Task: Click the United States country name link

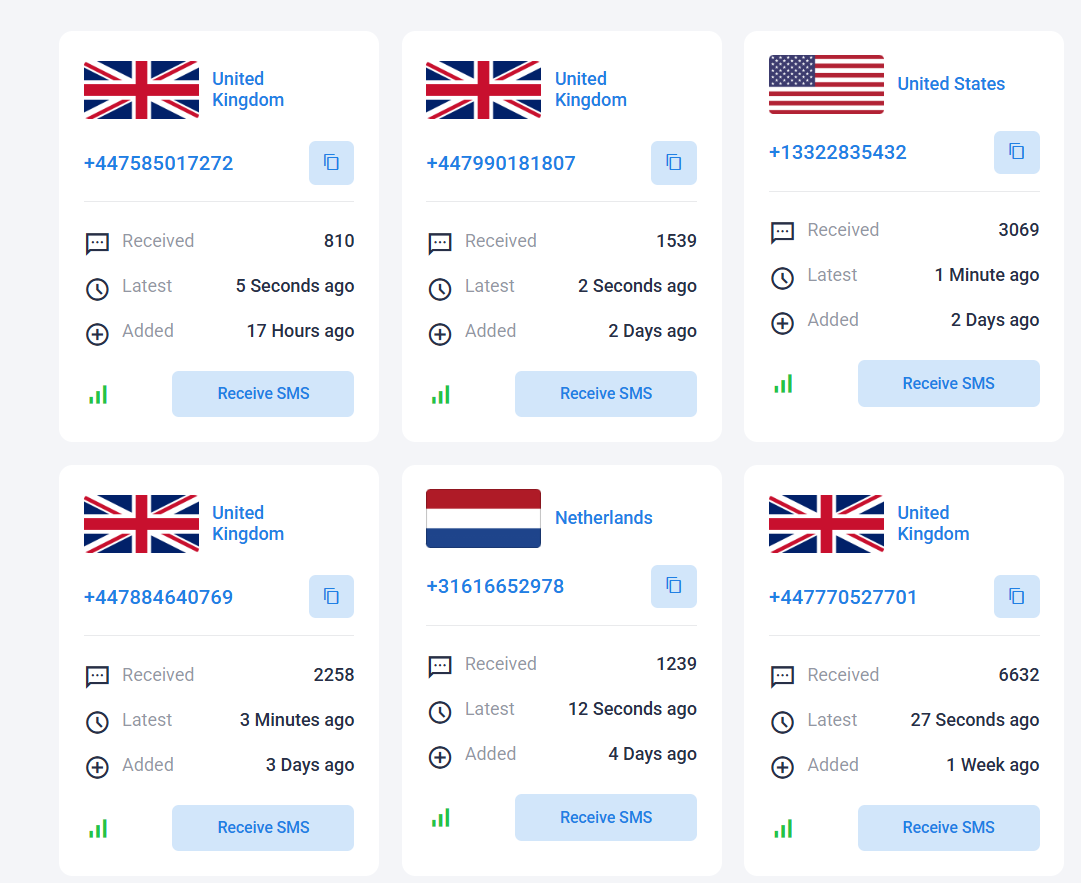Action: click(x=951, y=84)
